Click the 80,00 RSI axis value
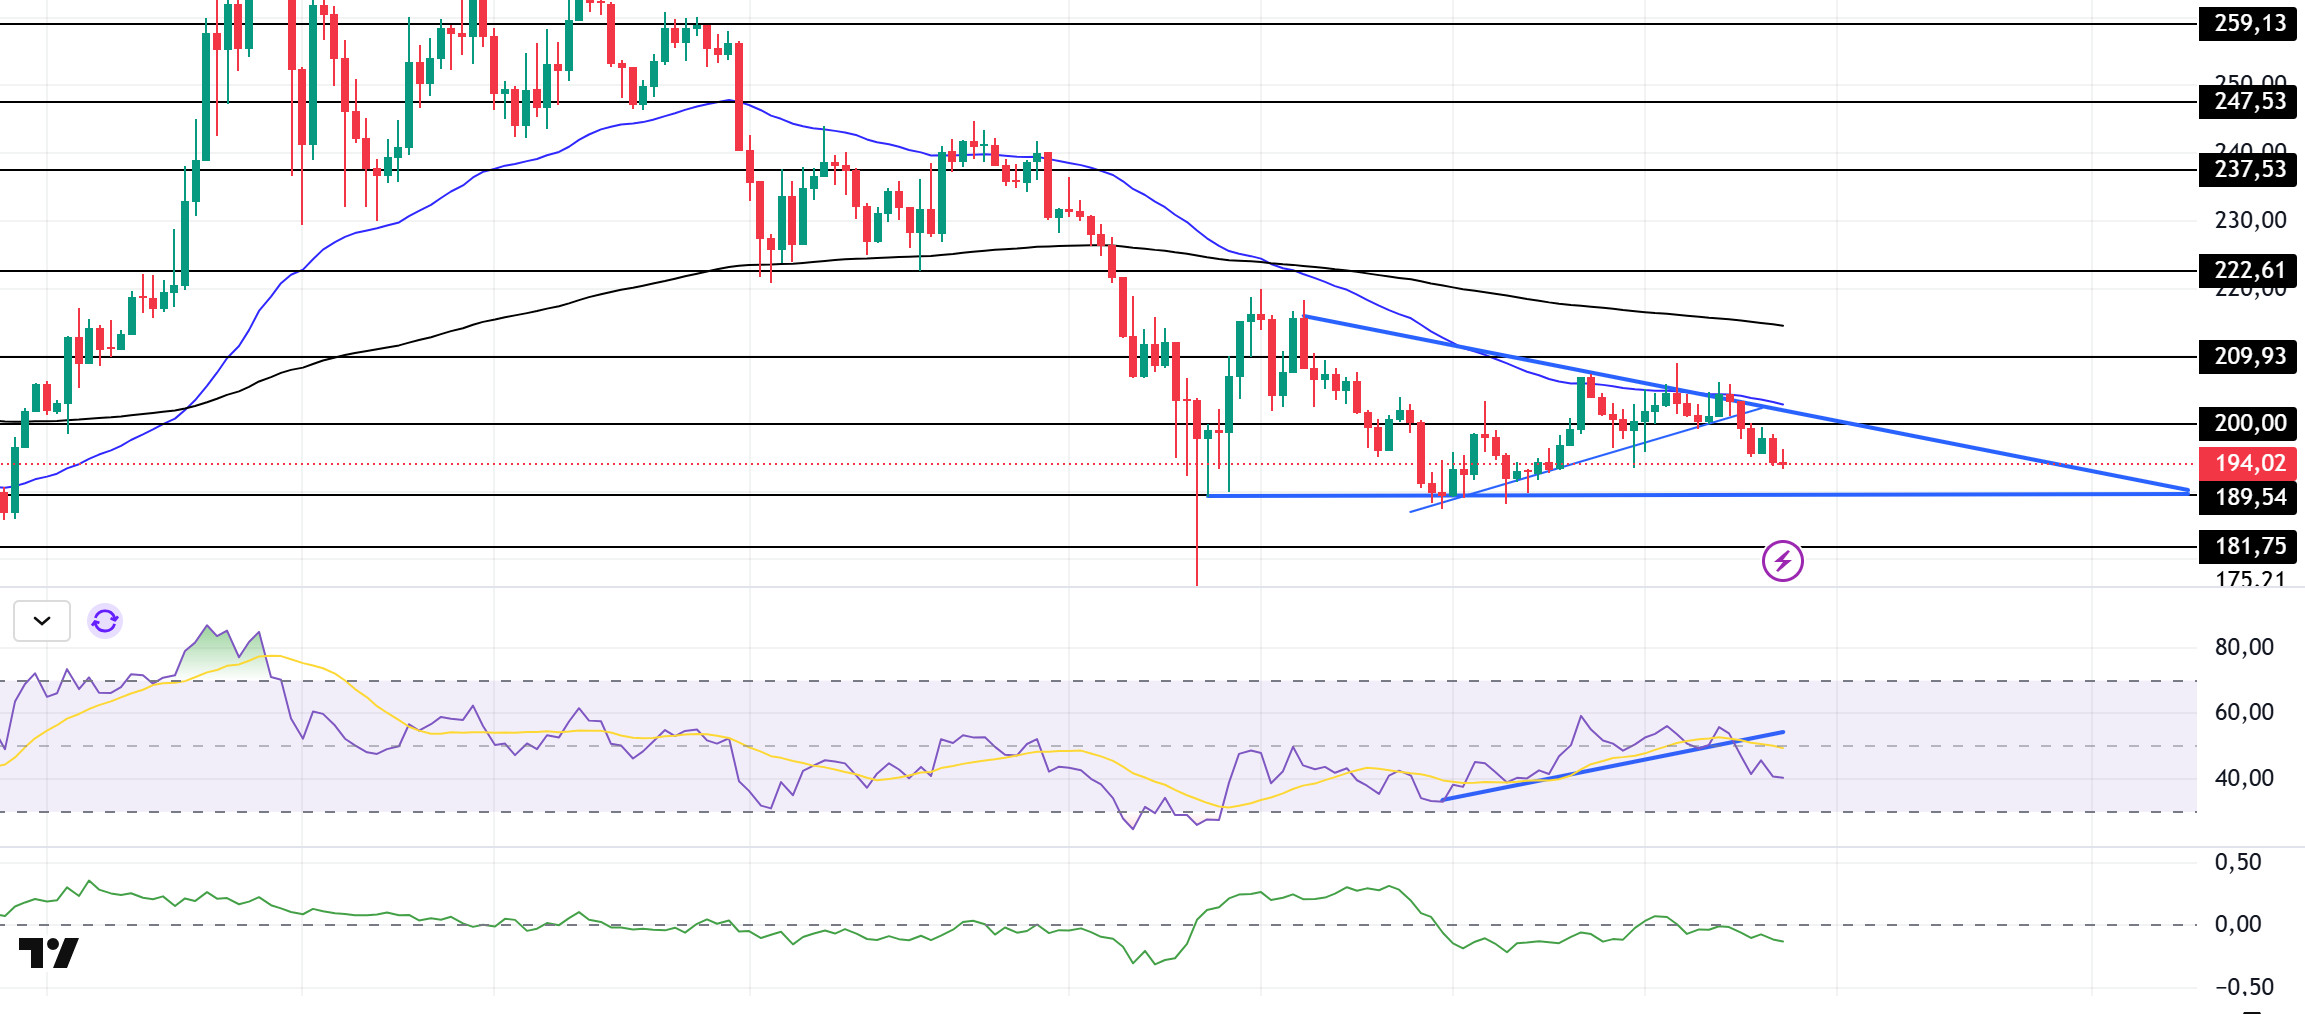2305x1014 pixels. pyautogui.click(x=2244, y=647)
